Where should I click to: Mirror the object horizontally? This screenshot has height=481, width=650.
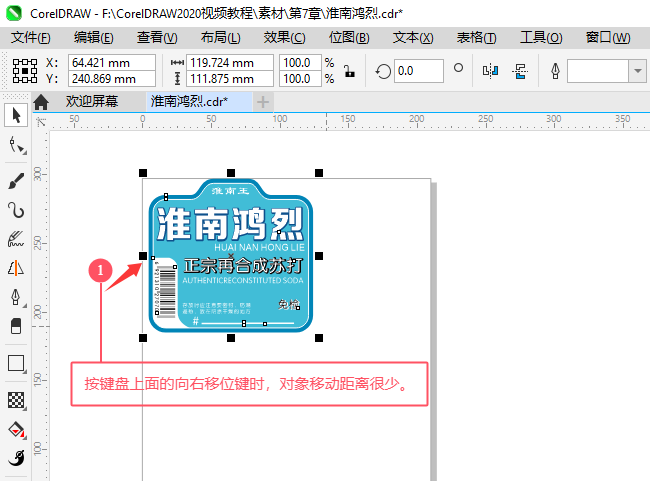(490, 71)
